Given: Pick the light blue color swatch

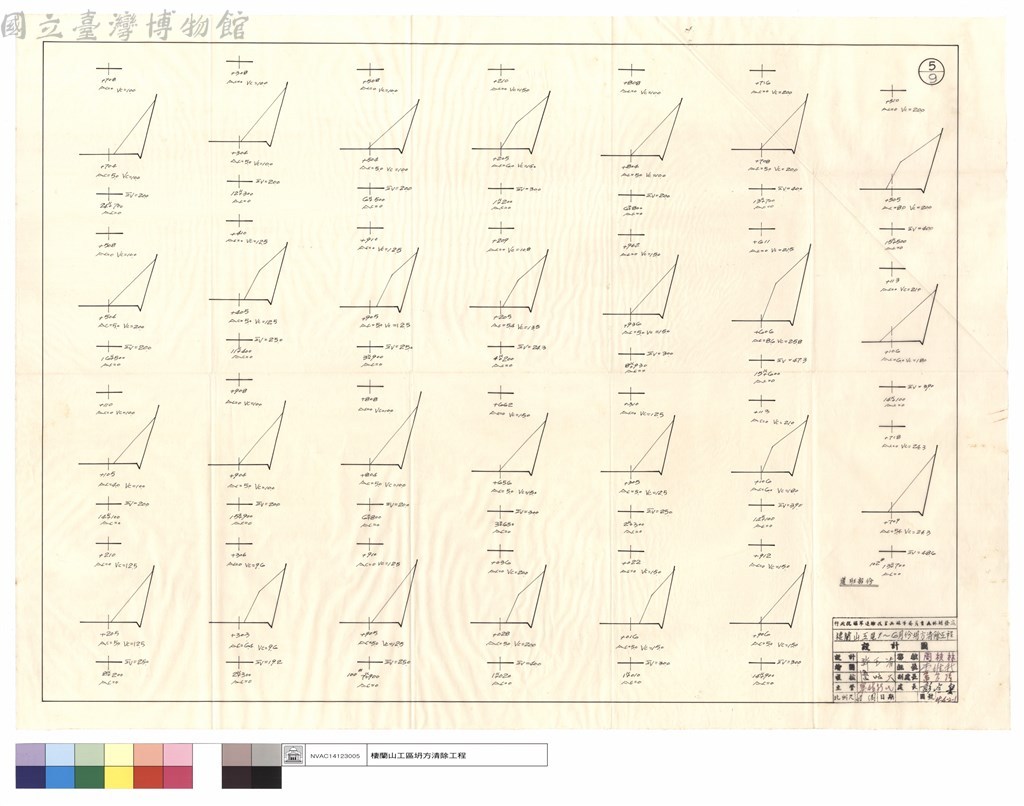Looking at the screenshot, I should click(x=60, y=755).
